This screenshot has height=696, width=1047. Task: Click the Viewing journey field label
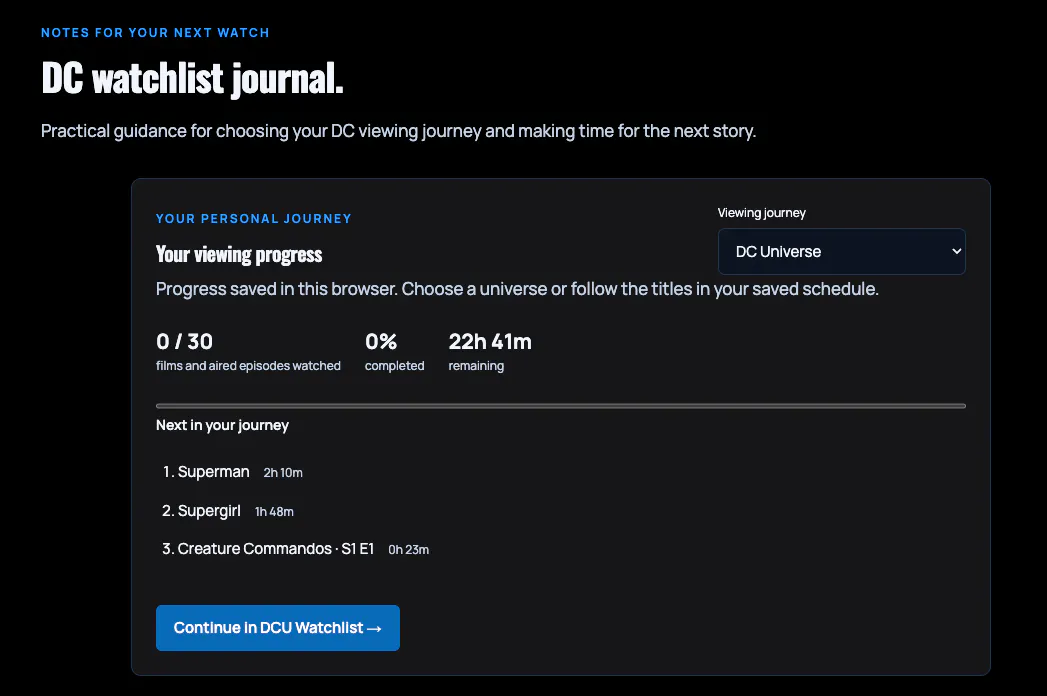[762, 213]
